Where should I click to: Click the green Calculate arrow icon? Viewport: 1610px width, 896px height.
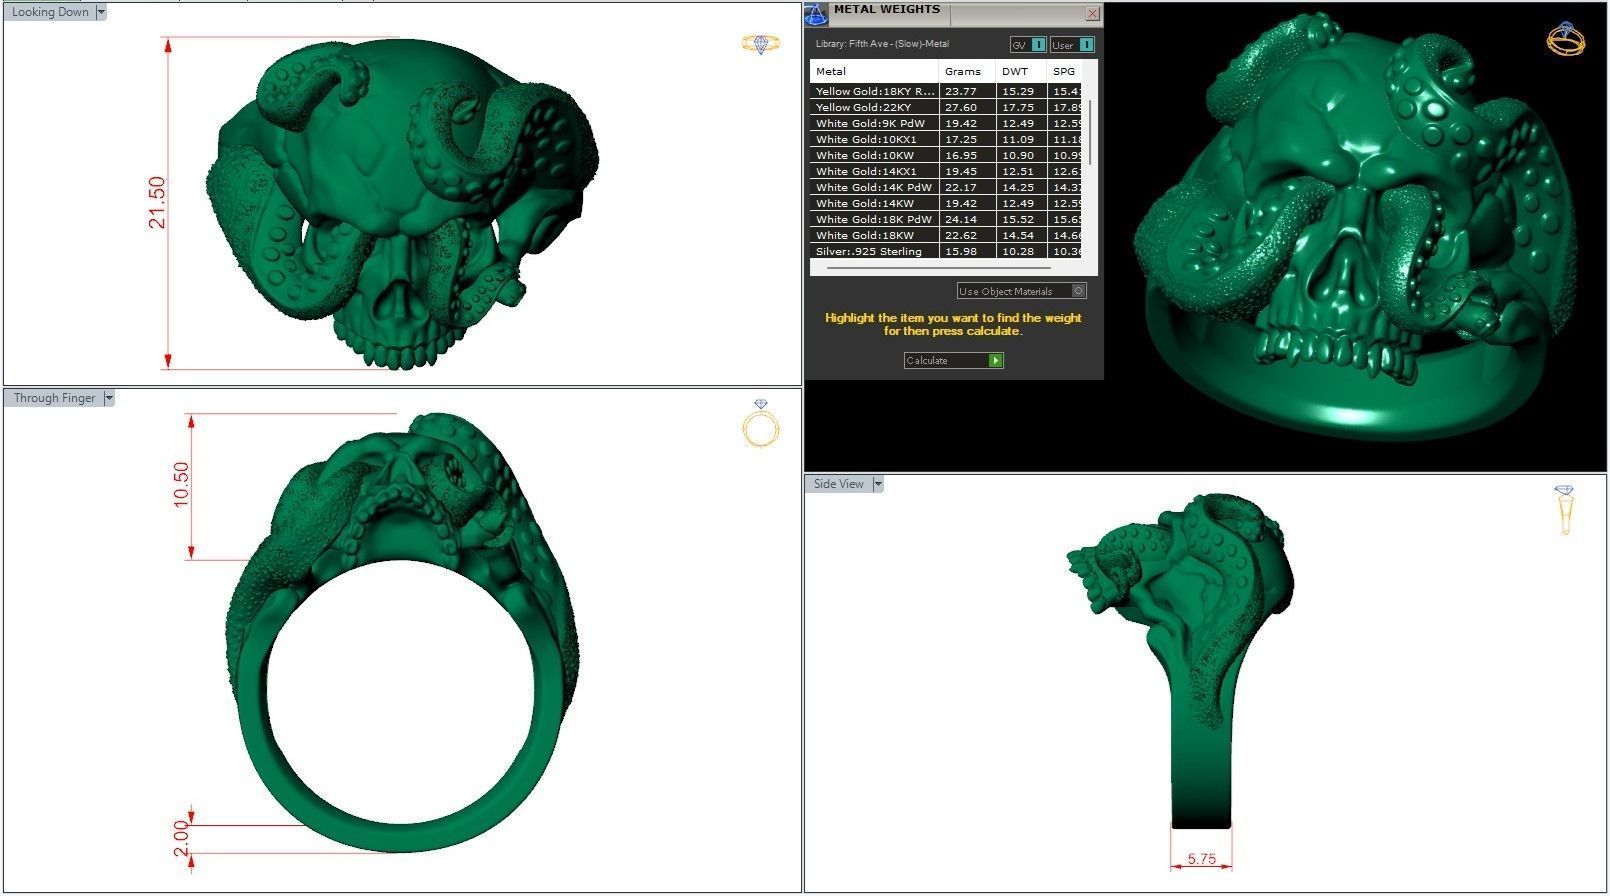click(x=995, y=360)
